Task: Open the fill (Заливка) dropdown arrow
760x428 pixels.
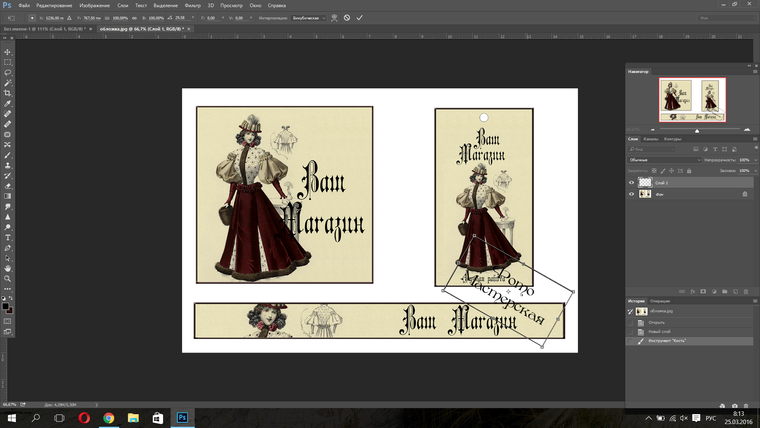Action: (x=755, y=171)
